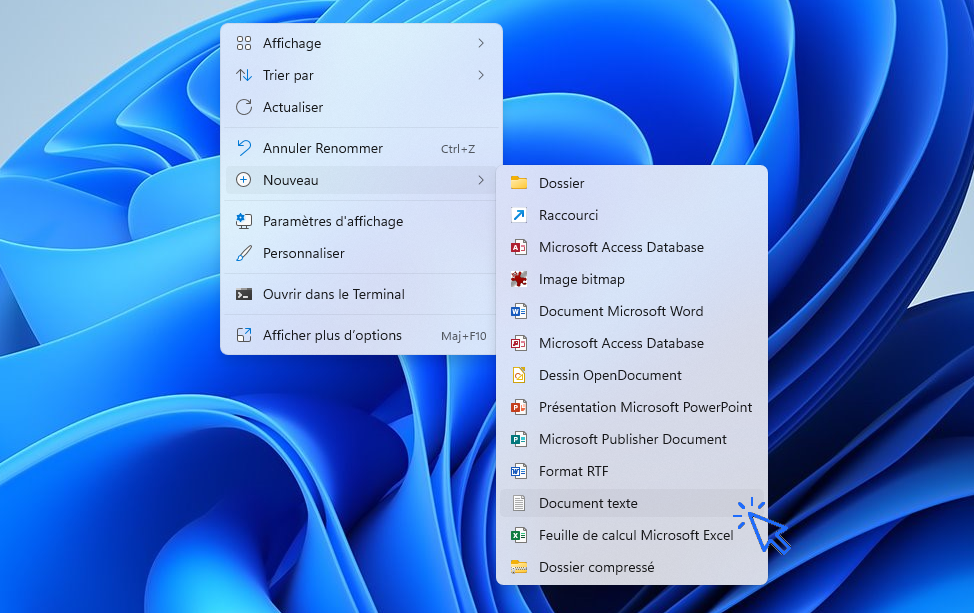
Task: Click the Dessin OpenDocument yellow icon
Action: pos(519,375)
